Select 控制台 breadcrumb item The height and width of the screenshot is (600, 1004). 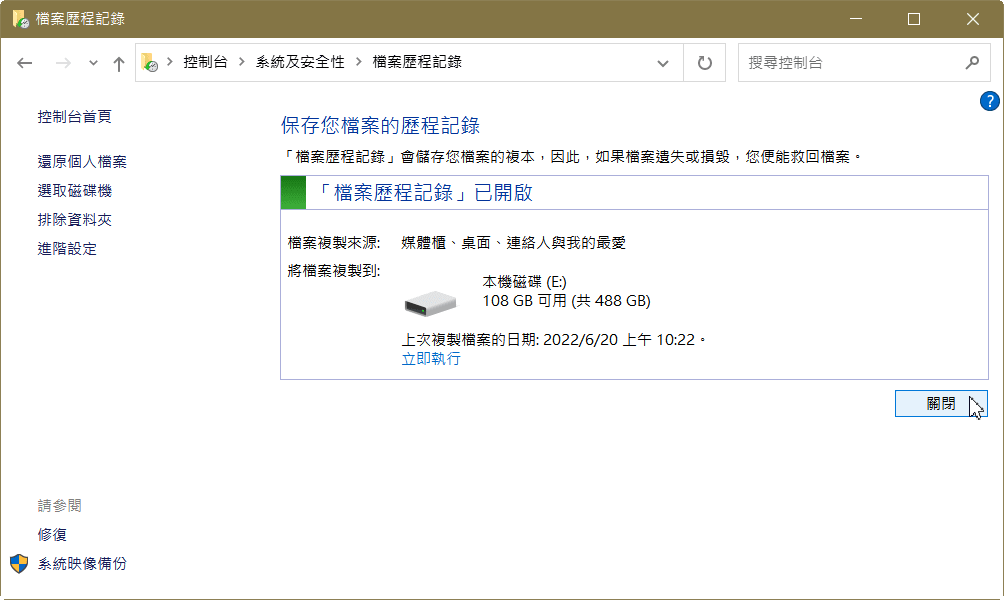pyautogui.click(x=205, y=61)
